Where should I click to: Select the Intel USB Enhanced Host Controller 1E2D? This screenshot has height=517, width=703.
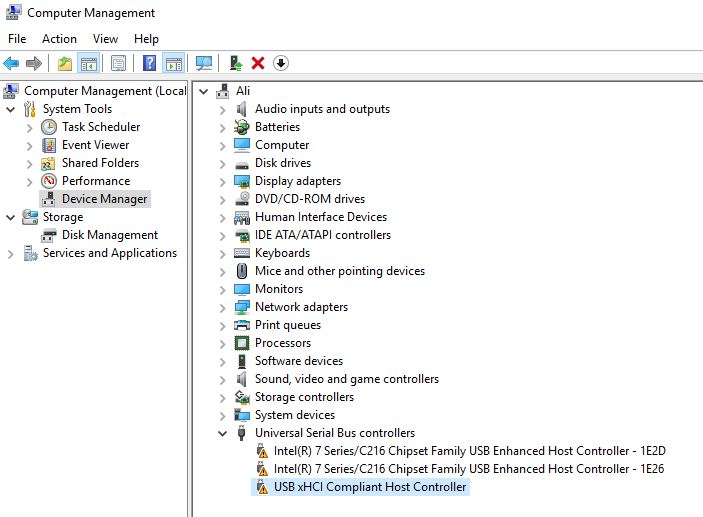[469, 451]
